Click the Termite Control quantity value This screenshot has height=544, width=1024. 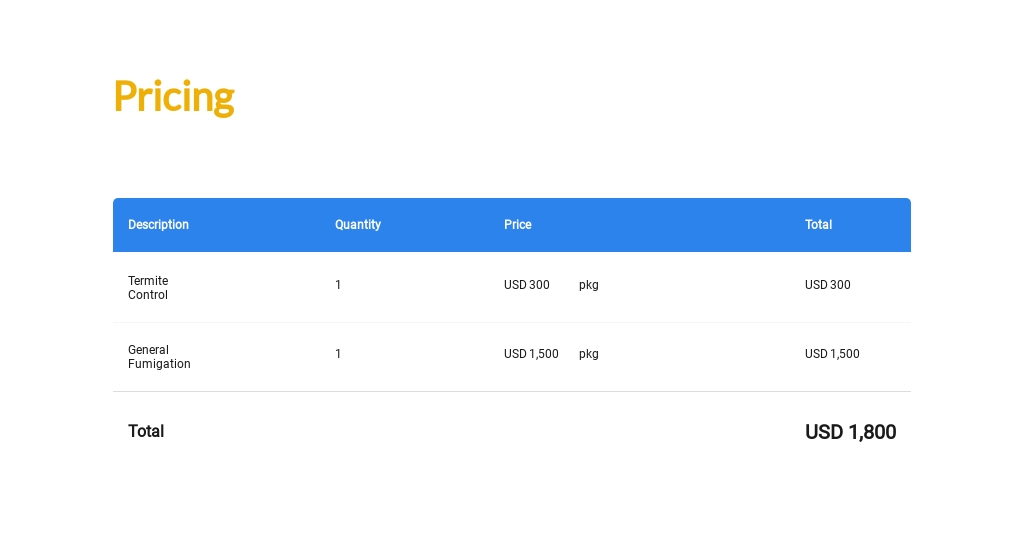click(338, 285)
